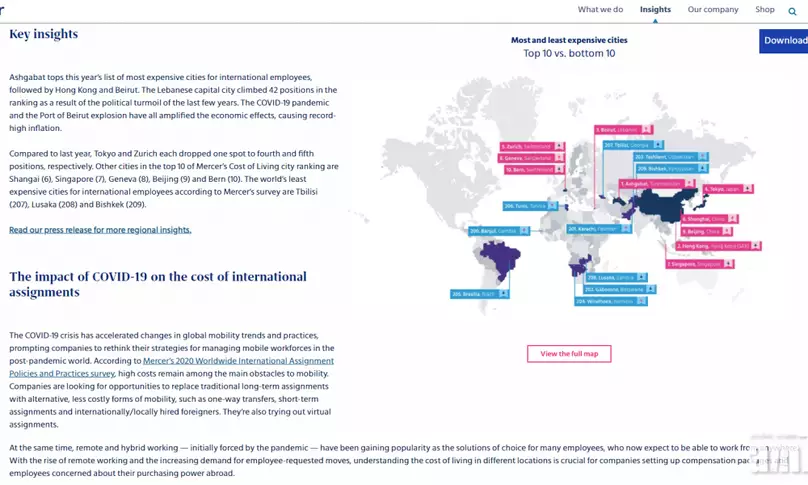Click the flag icon on the Lusaka label
The height and width of the screenshot is (485, 808).
(x=642, y=277)
